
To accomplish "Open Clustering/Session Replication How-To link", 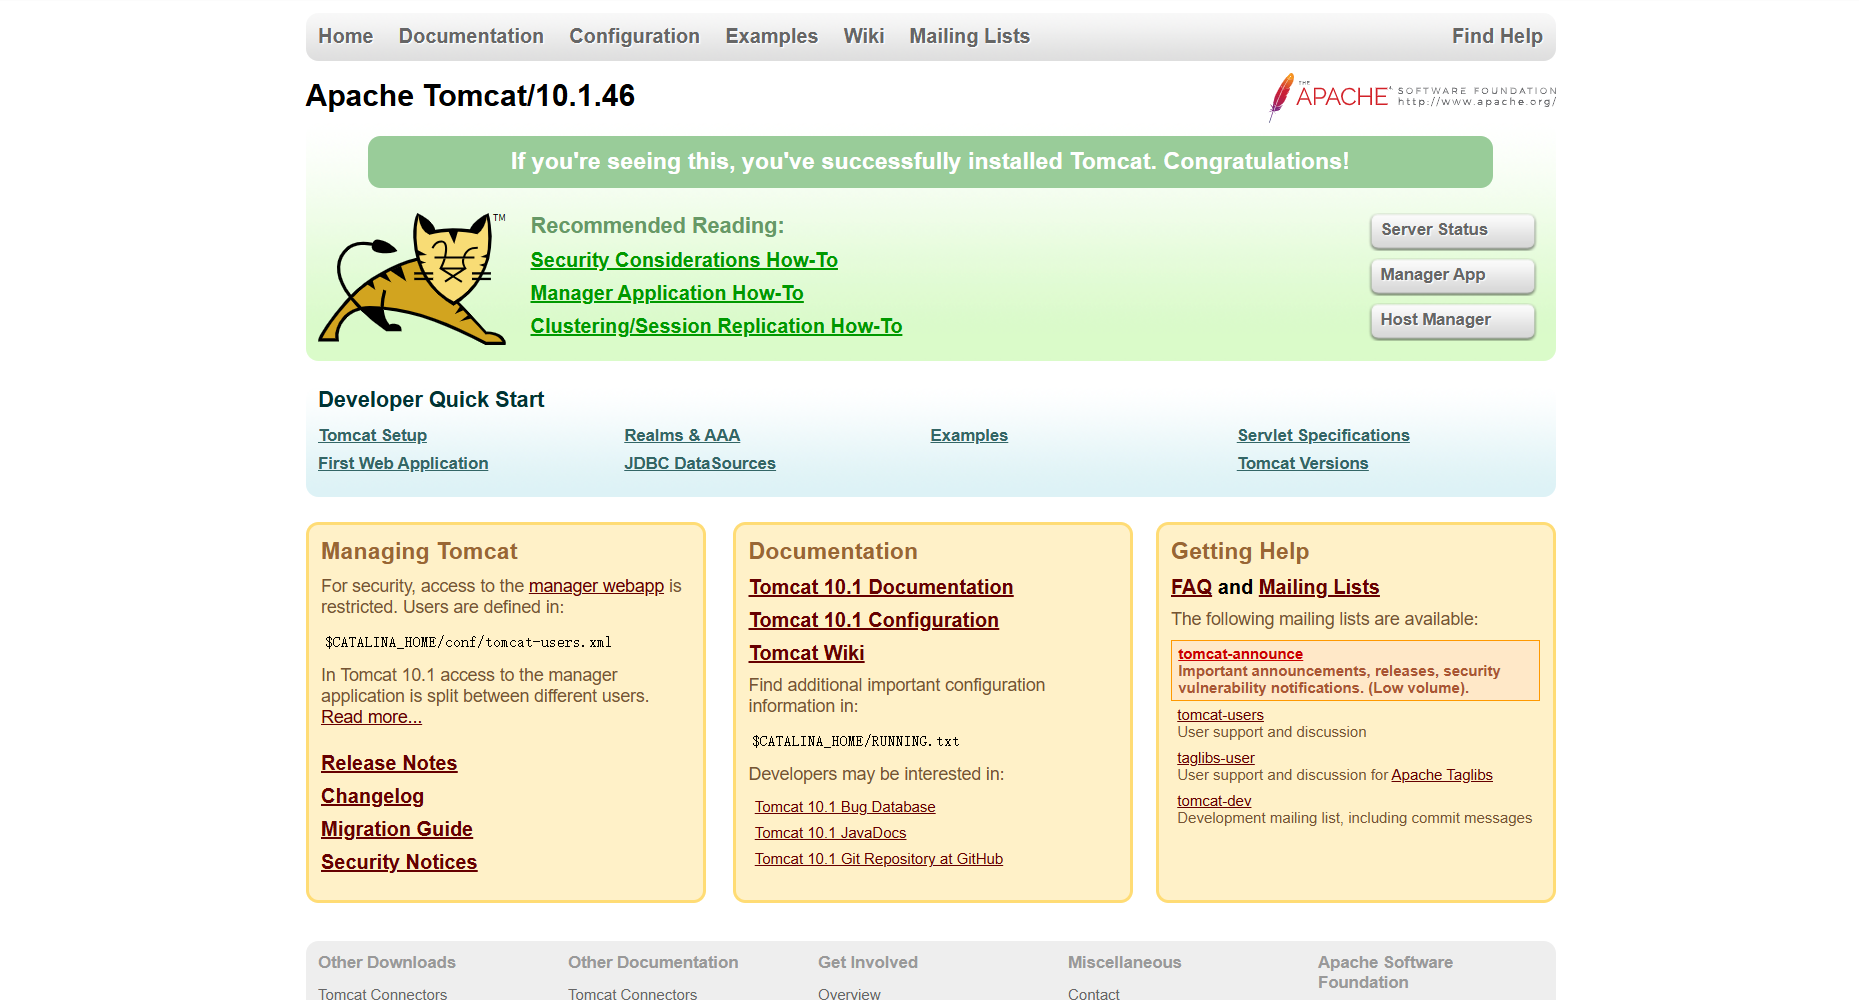I will click(716, 326).
